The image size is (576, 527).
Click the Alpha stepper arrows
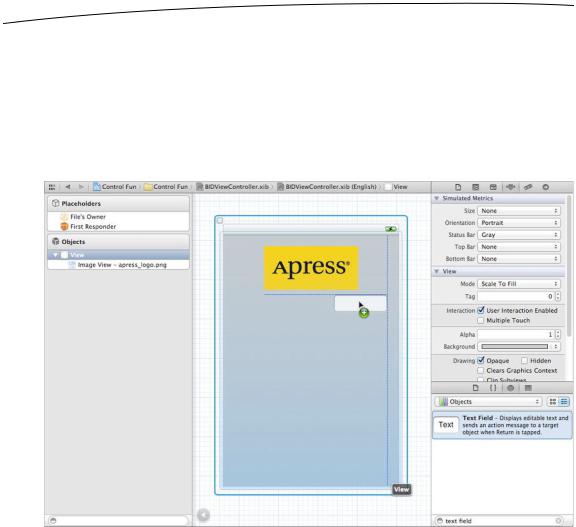click(558, 335)
